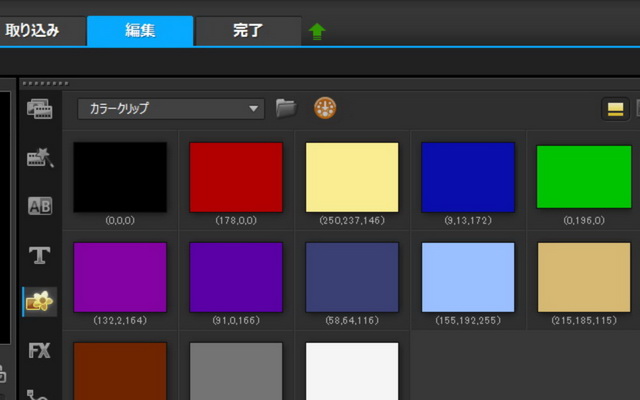Expand the カラークリップ category dropdown
Viewport: 640px width, 400px height.
170,108
